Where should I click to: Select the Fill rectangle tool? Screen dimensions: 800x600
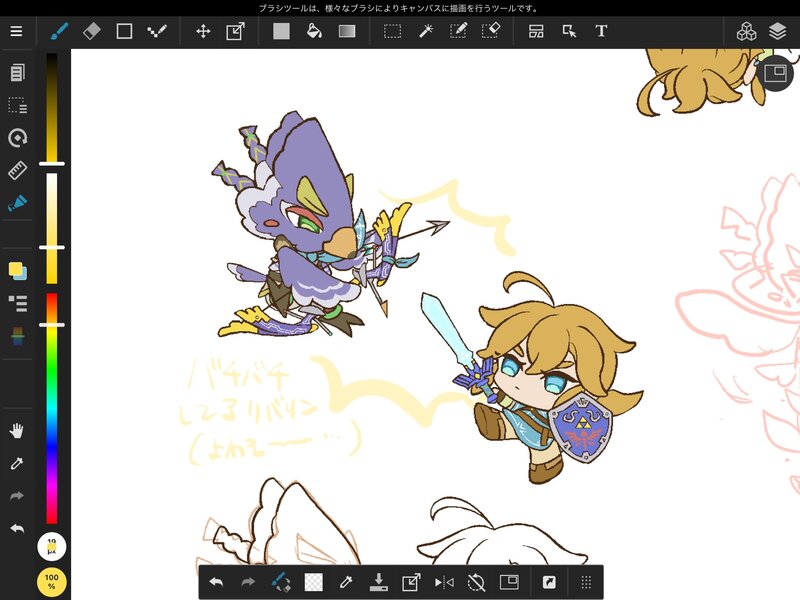(281, 31)
